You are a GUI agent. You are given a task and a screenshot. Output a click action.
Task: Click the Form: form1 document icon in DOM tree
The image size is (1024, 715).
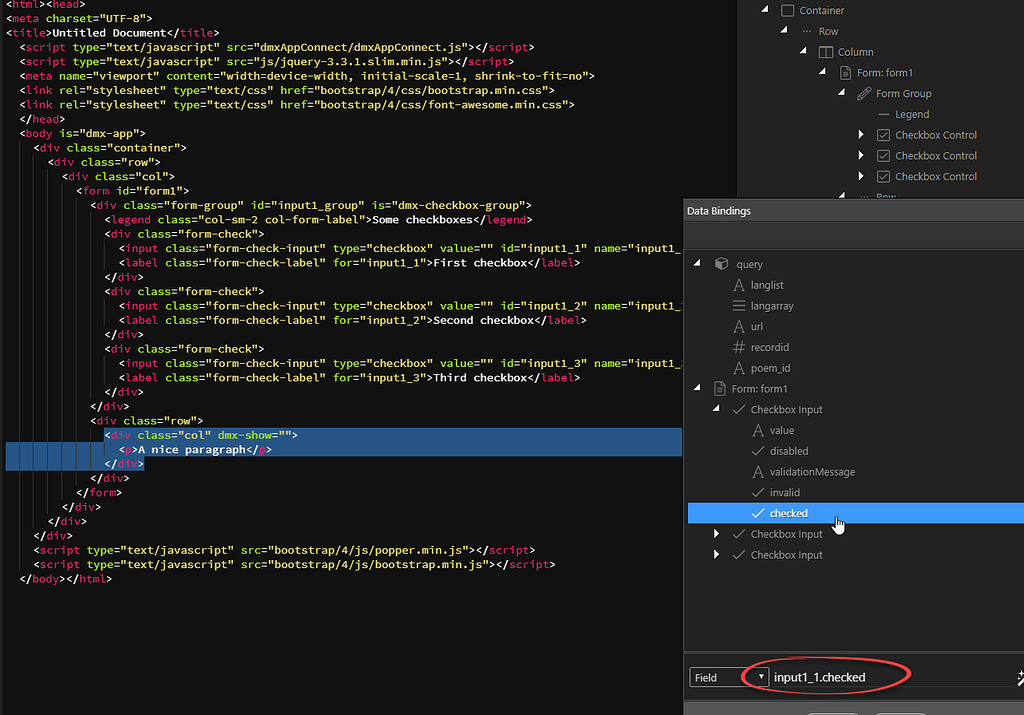pos(845,72)
